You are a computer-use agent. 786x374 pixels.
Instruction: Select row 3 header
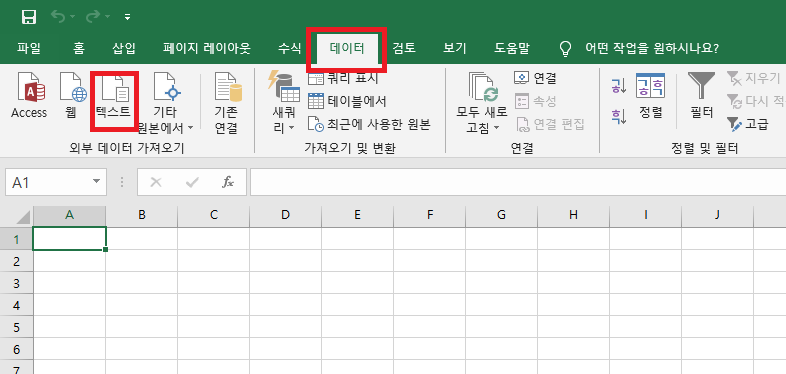coord(17,283)
